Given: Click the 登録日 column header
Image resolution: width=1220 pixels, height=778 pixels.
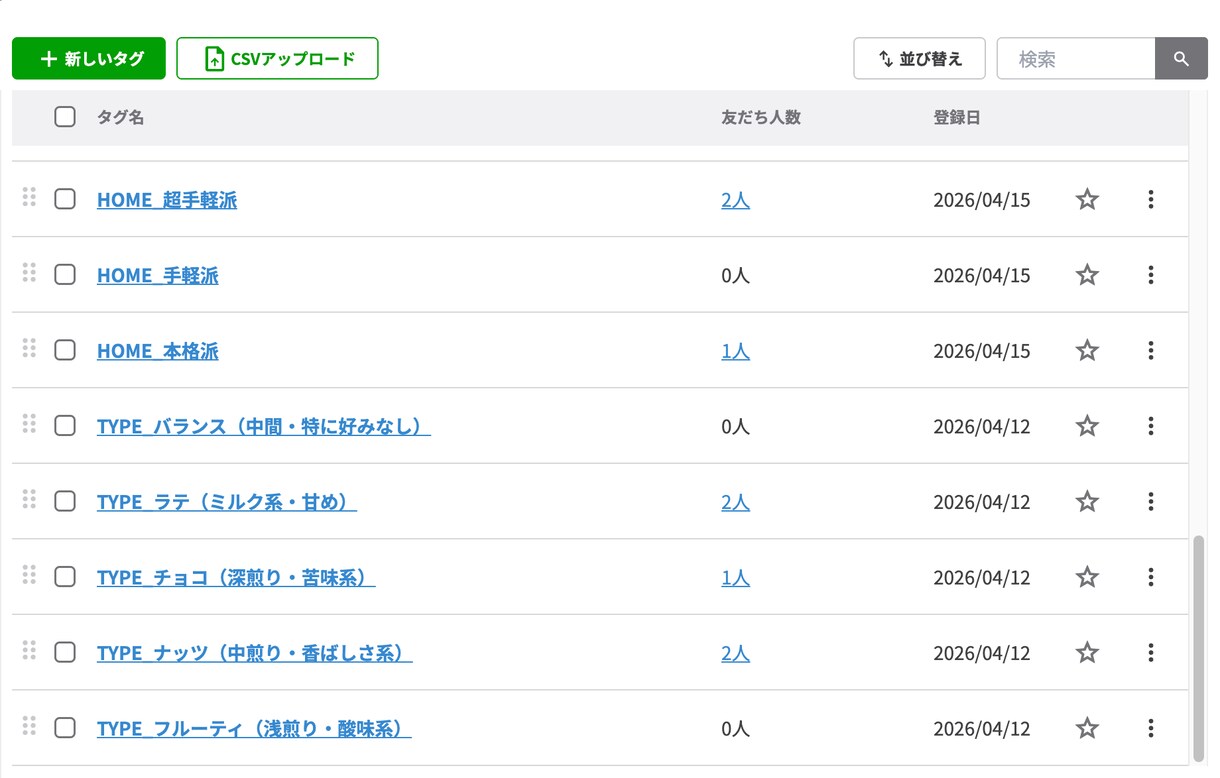Looking at the screenshot, I should pos(957,117).
